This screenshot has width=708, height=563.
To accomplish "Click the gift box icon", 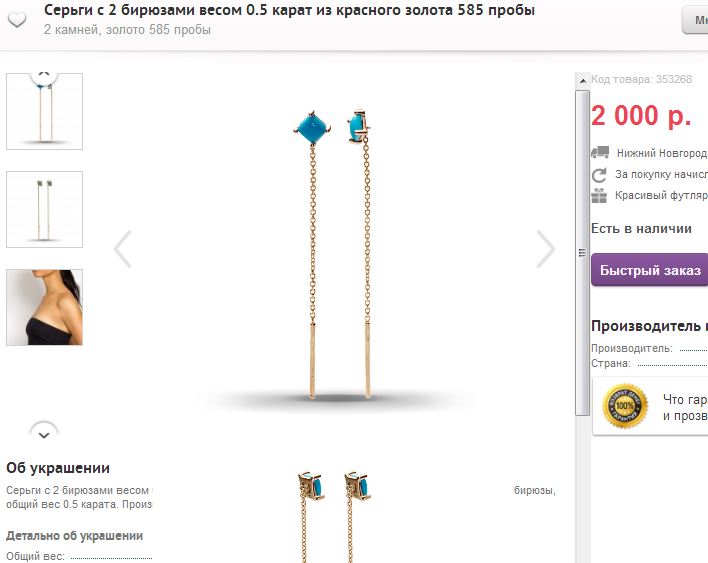I will click(x=599, y=195).
